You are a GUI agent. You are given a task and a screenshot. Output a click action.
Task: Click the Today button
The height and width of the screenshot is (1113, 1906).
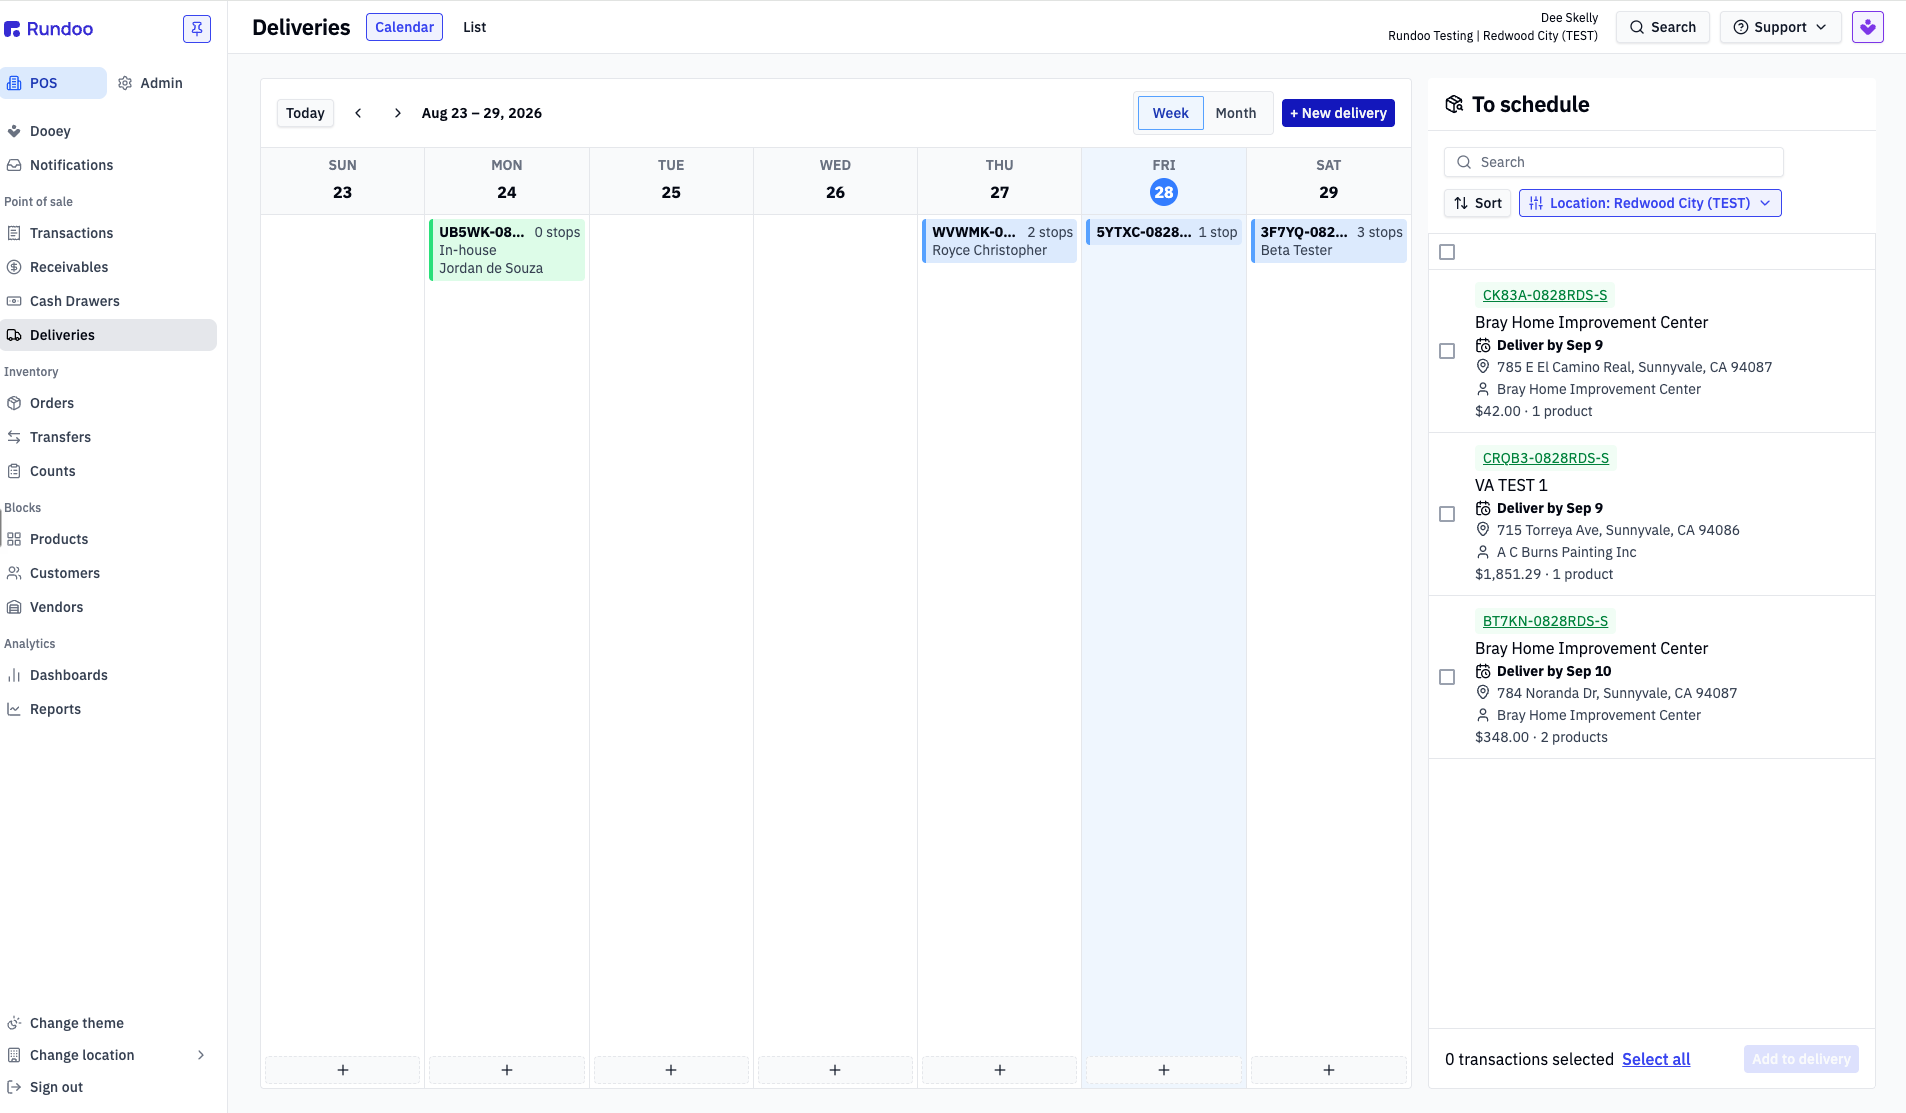(305, 113)
